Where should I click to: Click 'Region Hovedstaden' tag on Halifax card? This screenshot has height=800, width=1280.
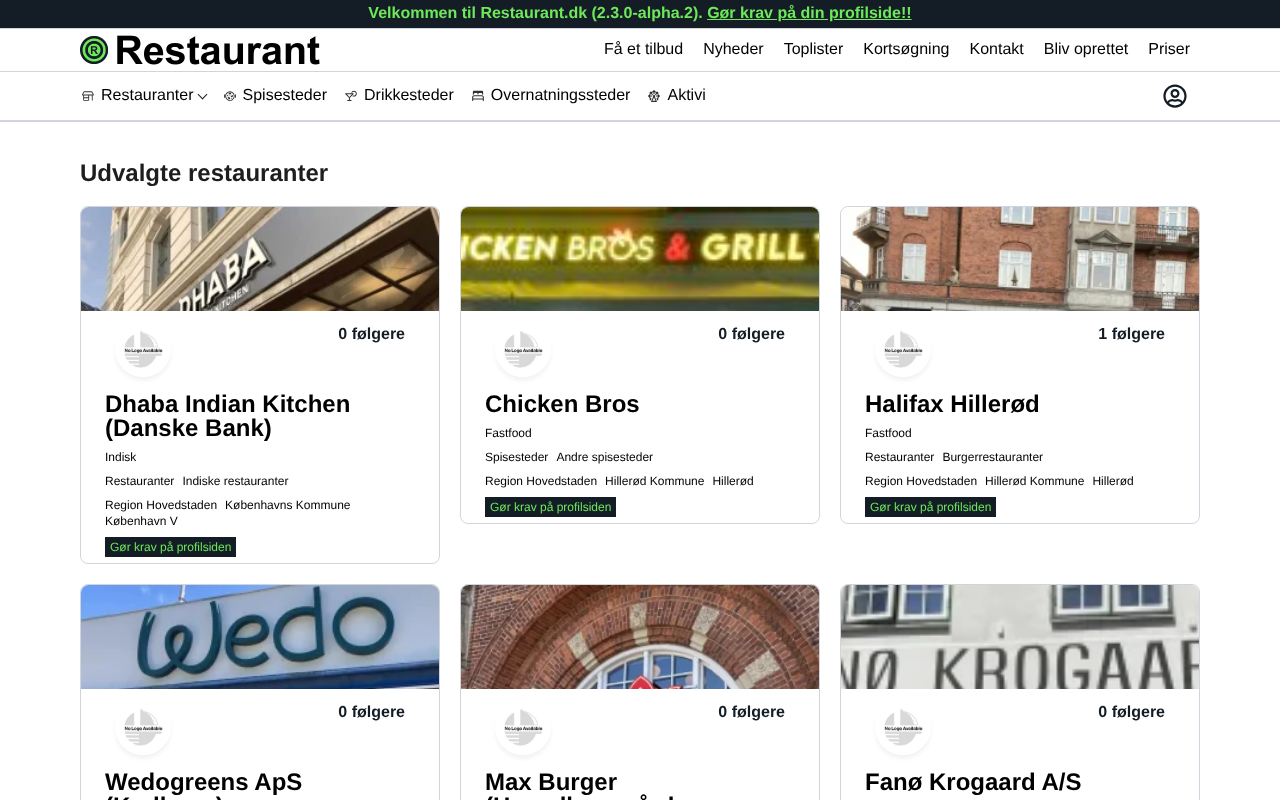pyautogui.click(x=921, y=481)
